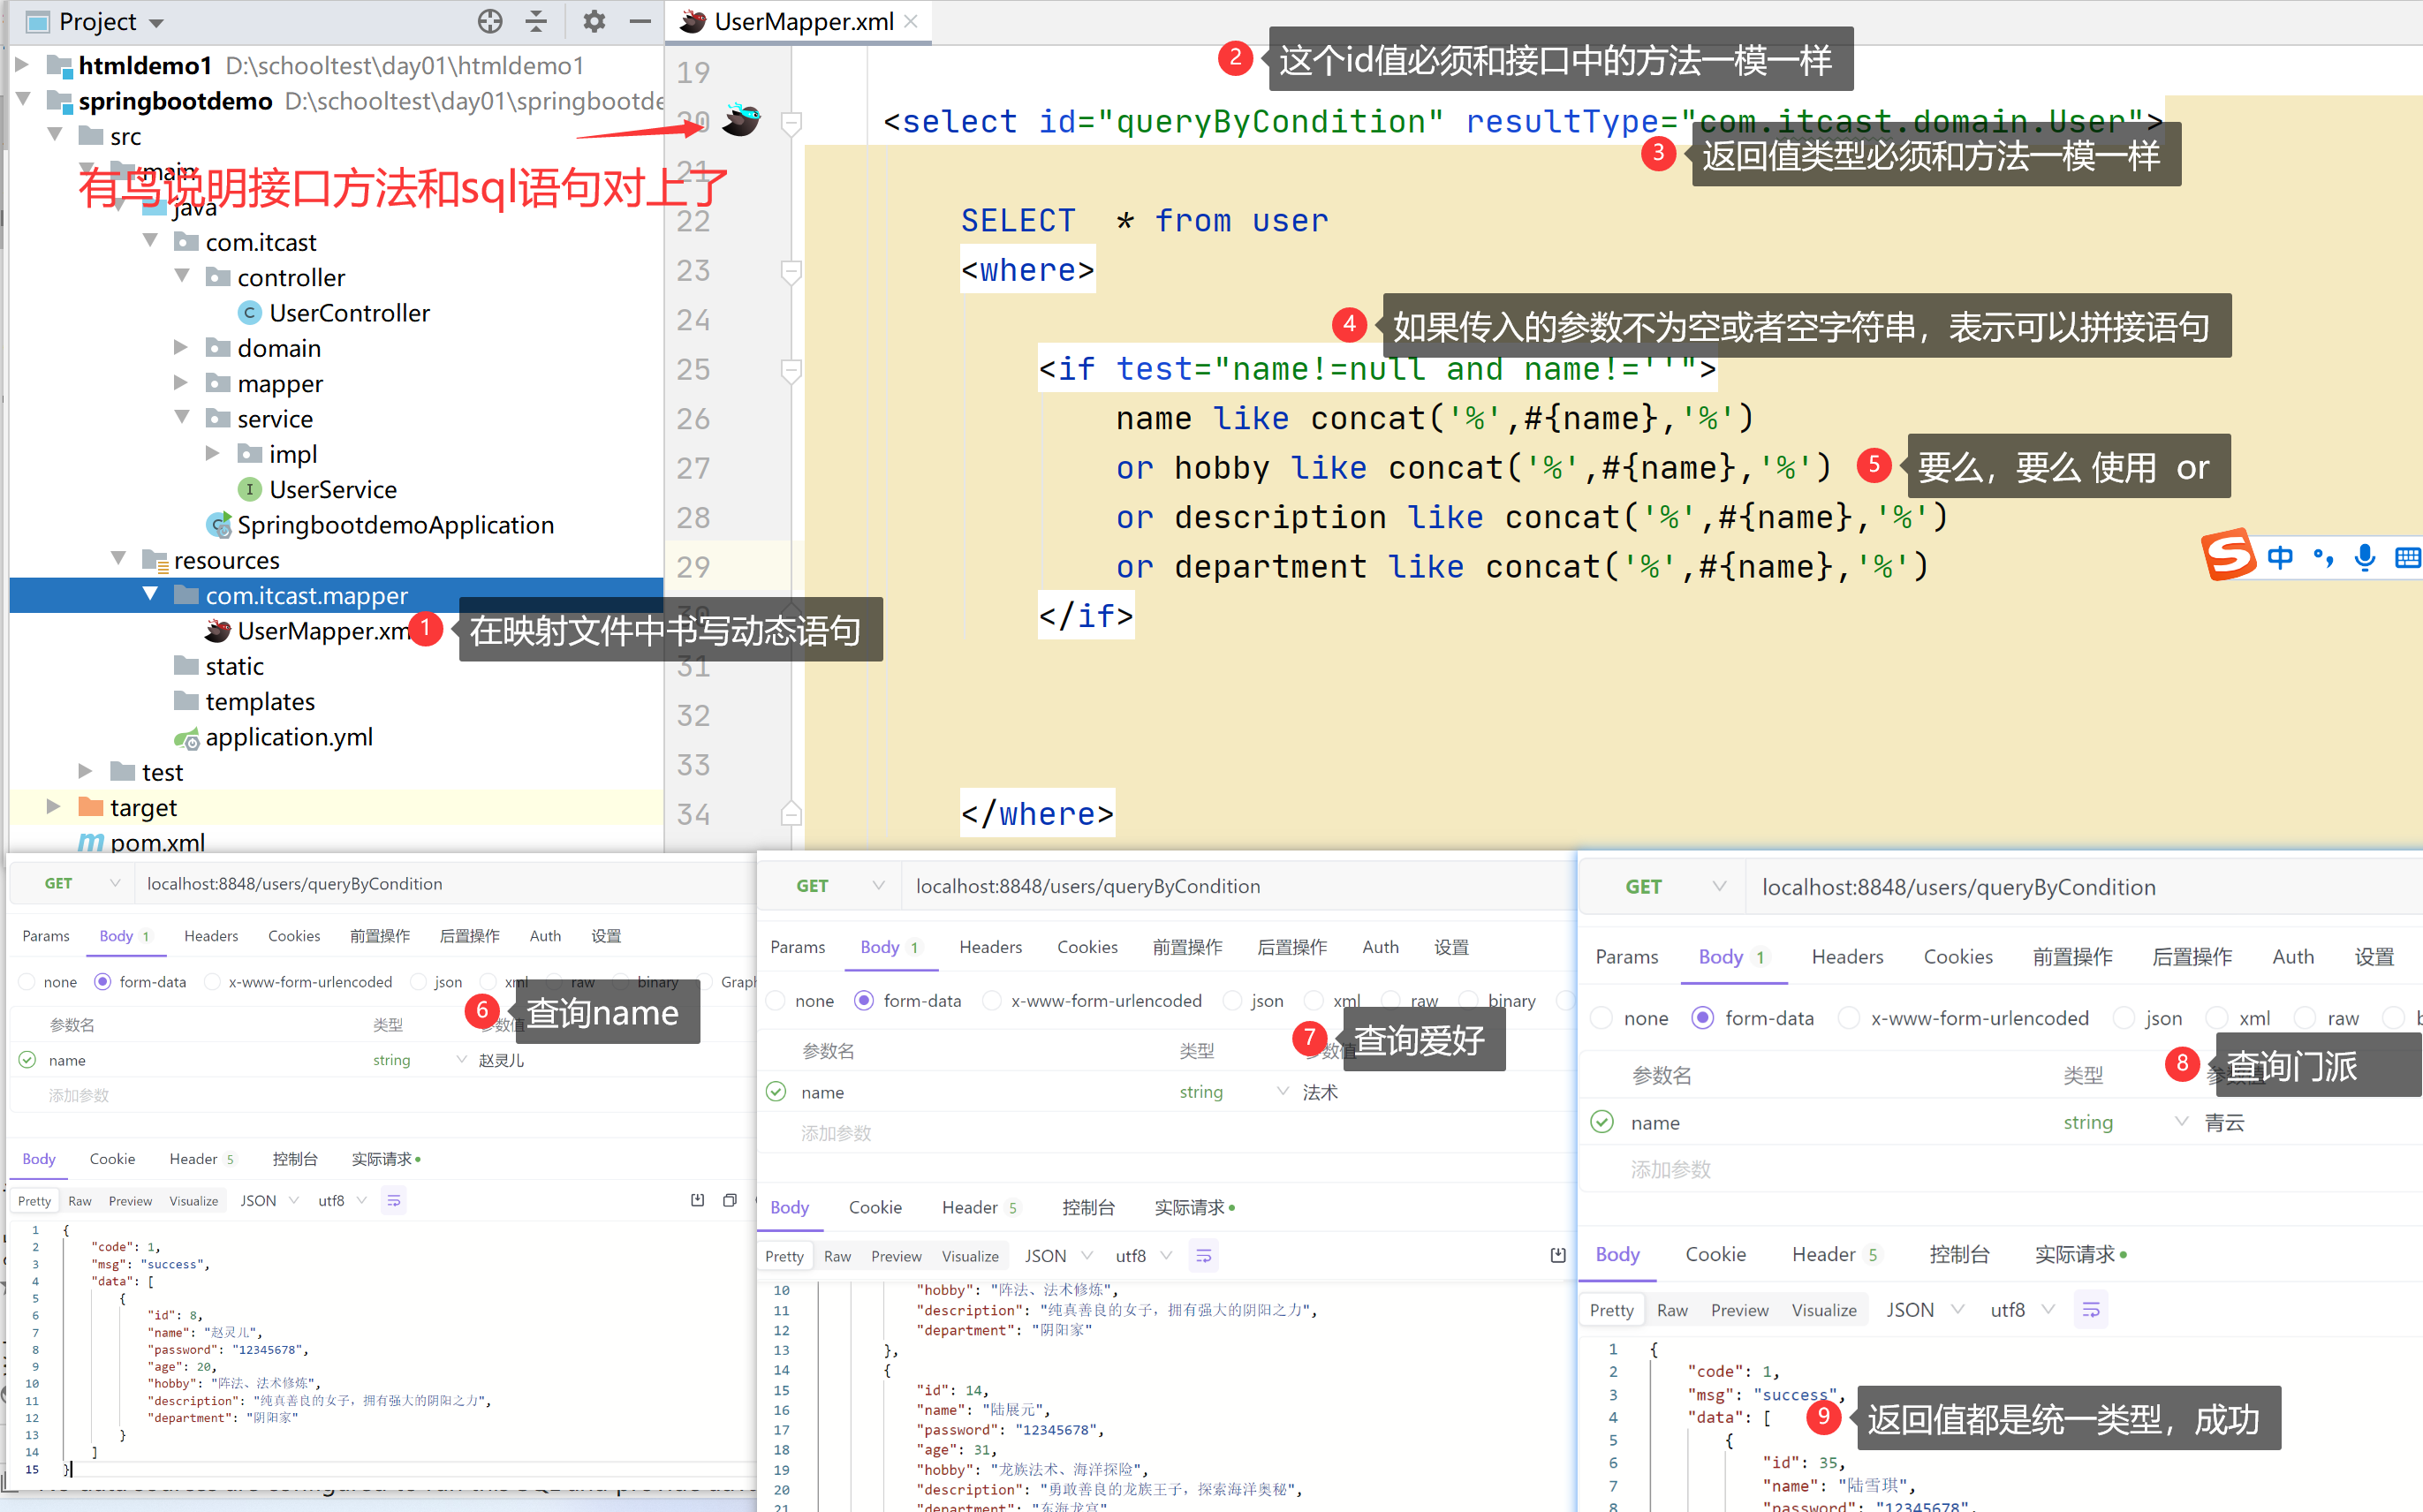The image size is (2423, 1512).
Task: Click Pretty view button in 青云 response
Action: pos(1611,1310)
